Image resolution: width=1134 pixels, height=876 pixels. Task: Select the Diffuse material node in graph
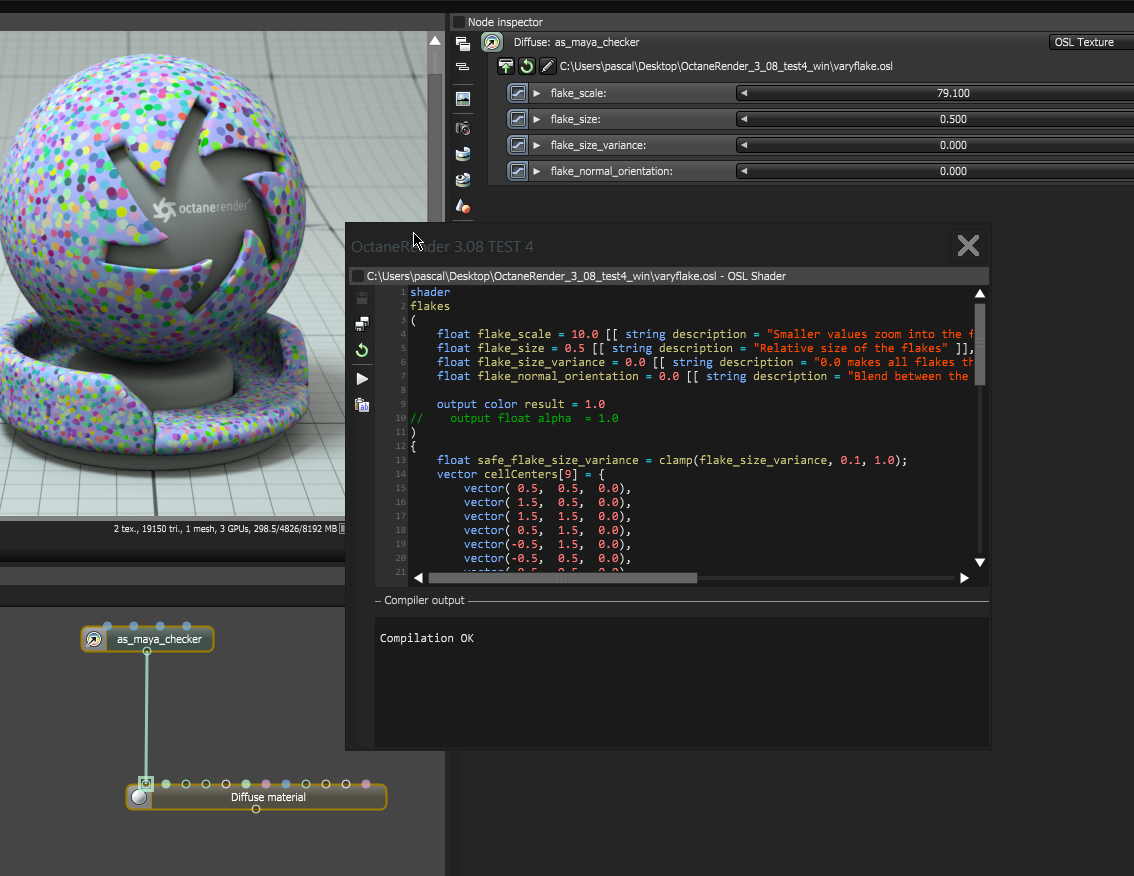257,797
